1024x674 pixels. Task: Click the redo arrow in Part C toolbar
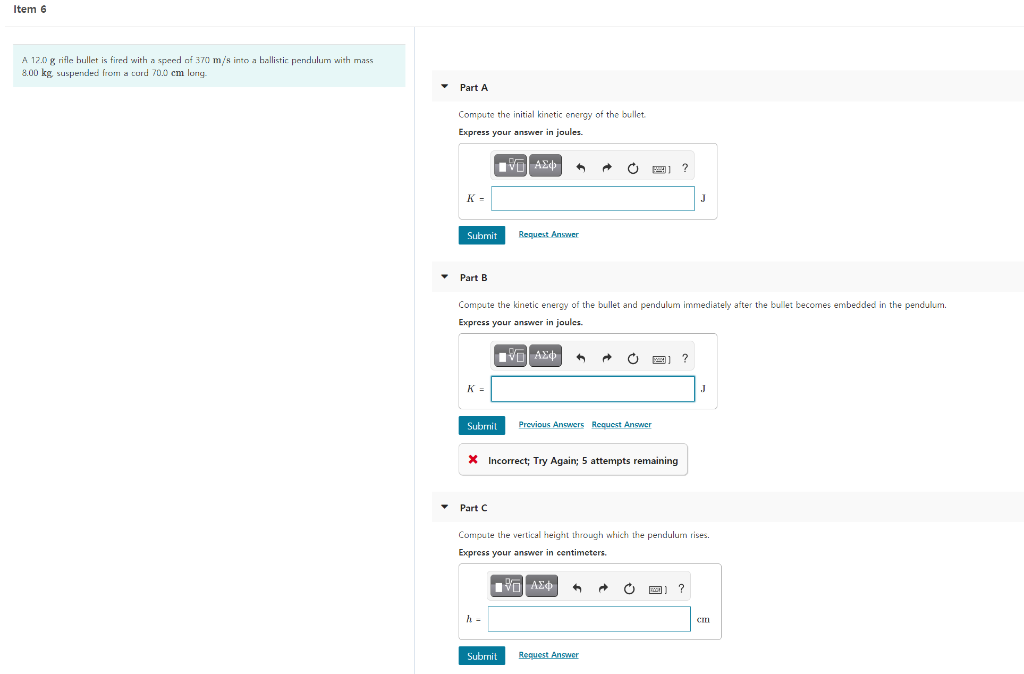tap(603, 588)
